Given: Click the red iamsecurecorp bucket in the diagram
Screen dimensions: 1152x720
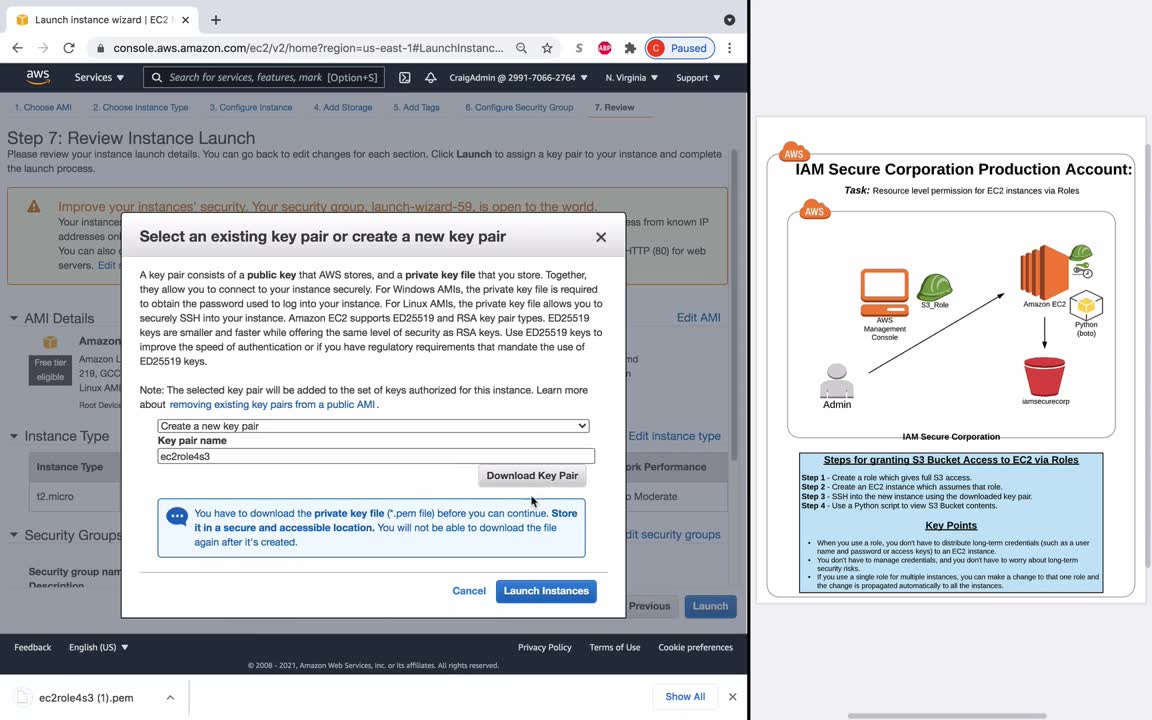Looking at the screenshot, I should click(x=1044, y=376).
